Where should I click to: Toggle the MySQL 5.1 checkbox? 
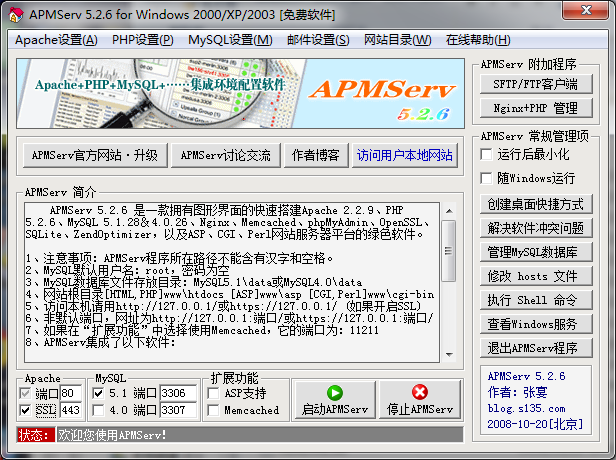pyautogui.click(x=98, y=393)
